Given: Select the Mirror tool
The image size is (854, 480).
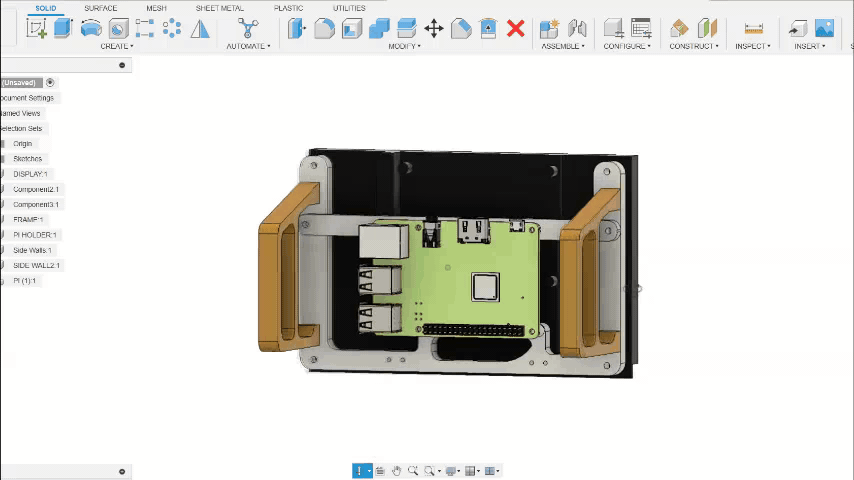Looking at the screenshot, I should point(200,28).
